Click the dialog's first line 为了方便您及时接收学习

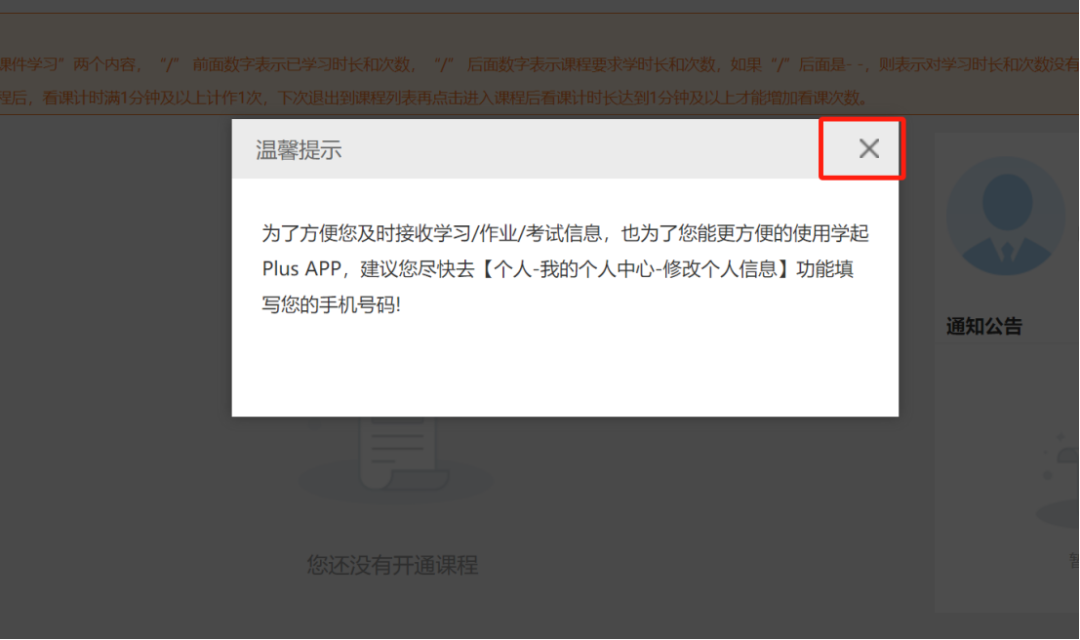[x=565, y=234]
